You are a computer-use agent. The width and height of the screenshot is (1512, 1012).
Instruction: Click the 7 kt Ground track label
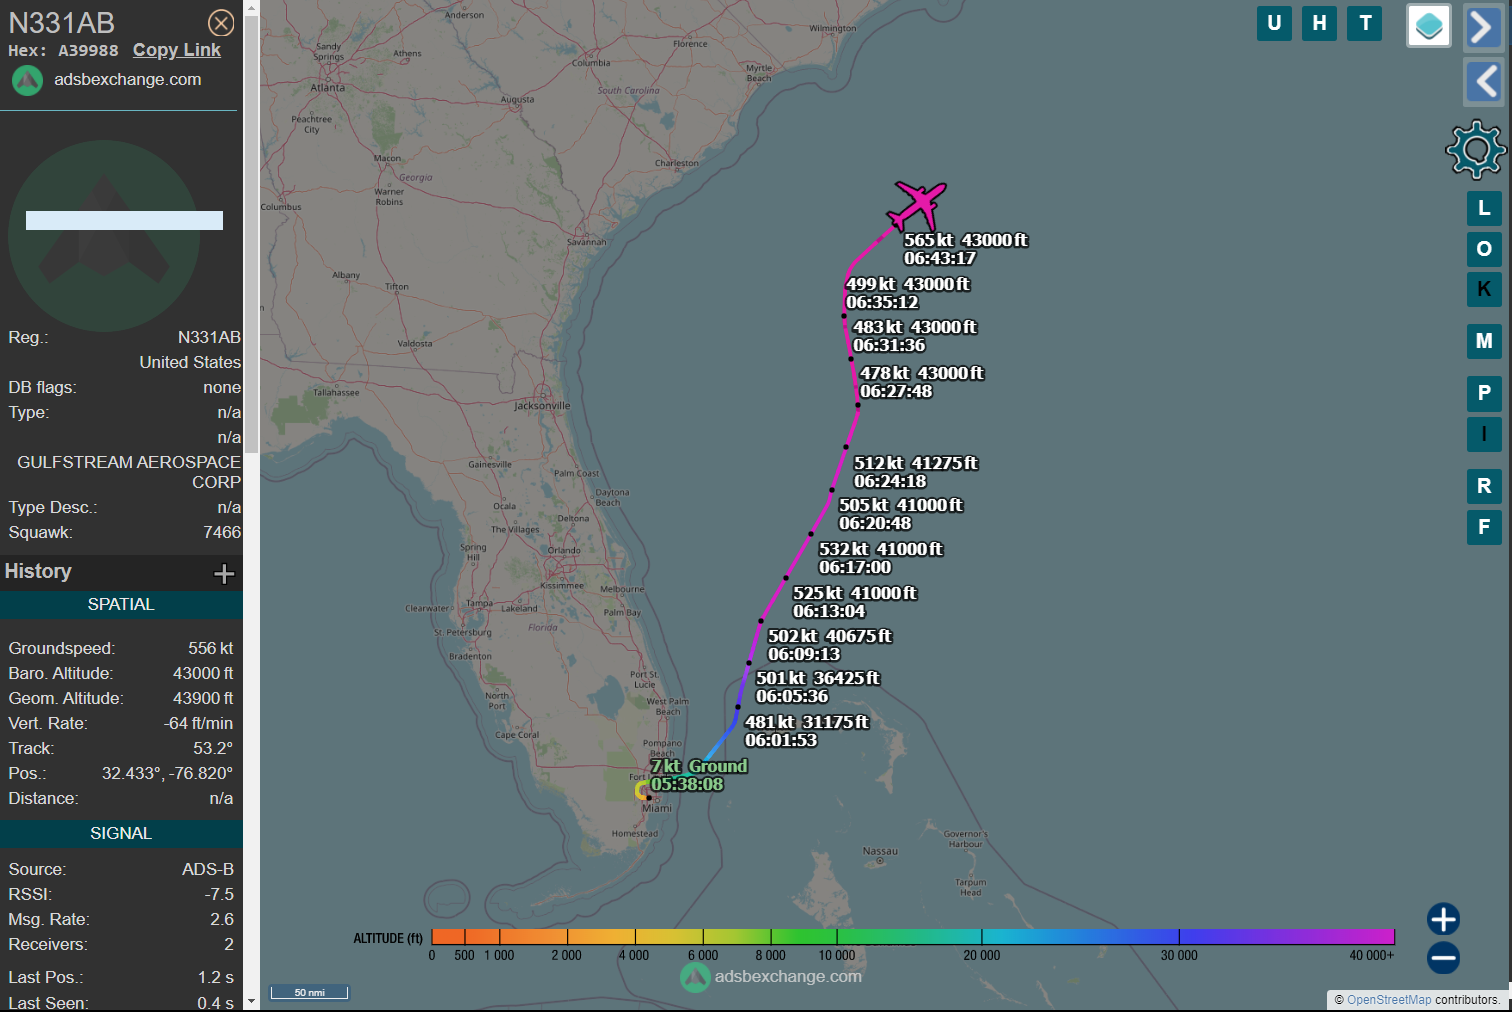[699, 775]
